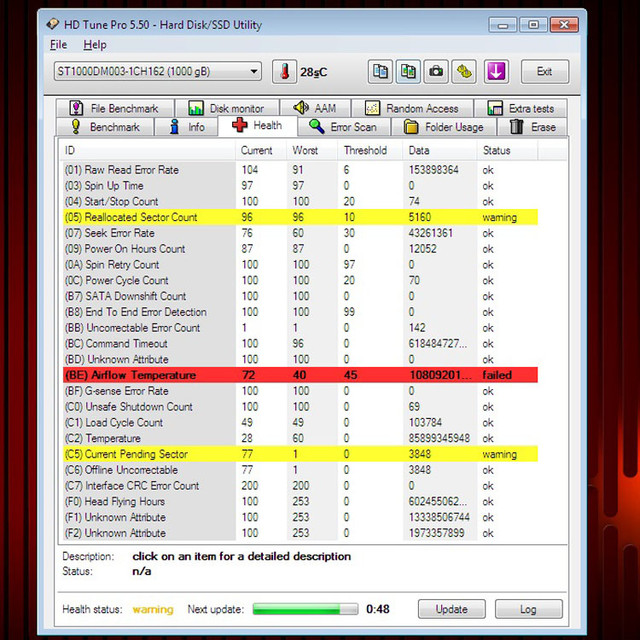Click the camera save screenshot icon

coord(436,72)
